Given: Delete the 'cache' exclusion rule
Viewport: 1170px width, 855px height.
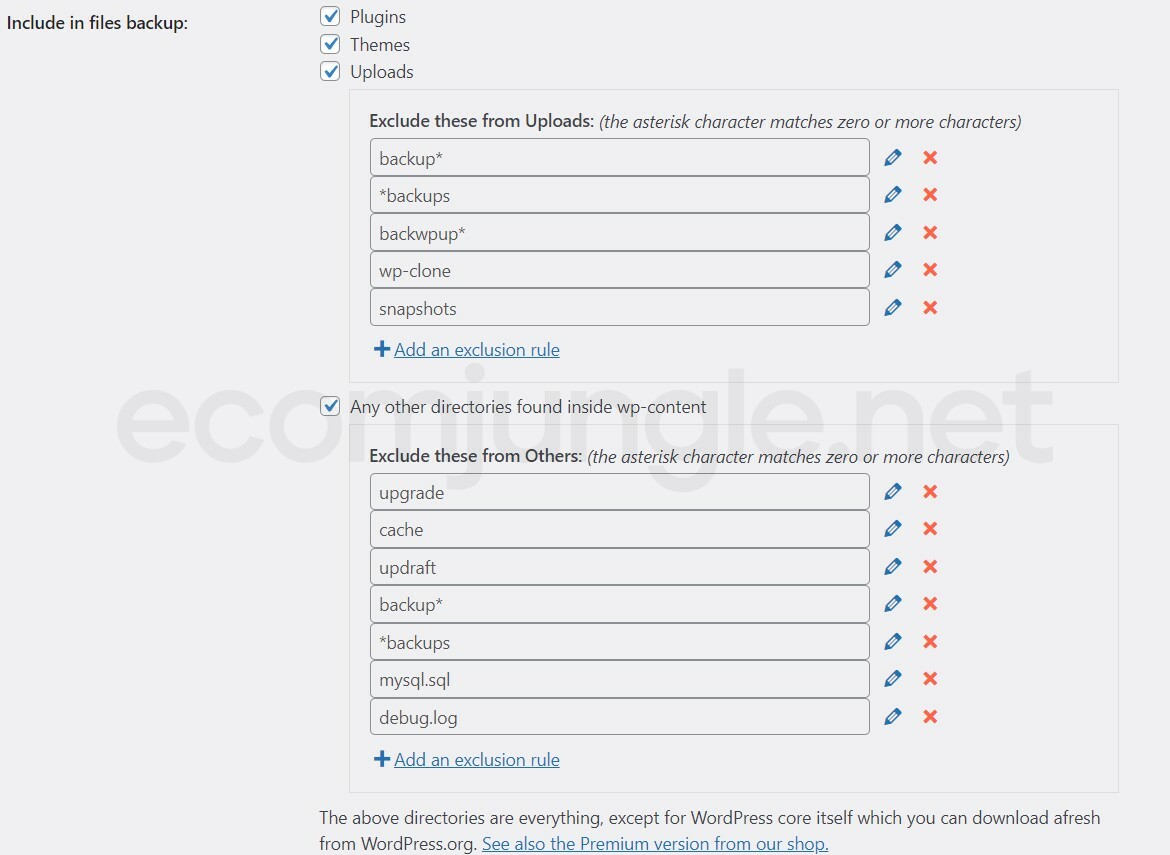Looking at the screenshot, I should tap(930, 529).
